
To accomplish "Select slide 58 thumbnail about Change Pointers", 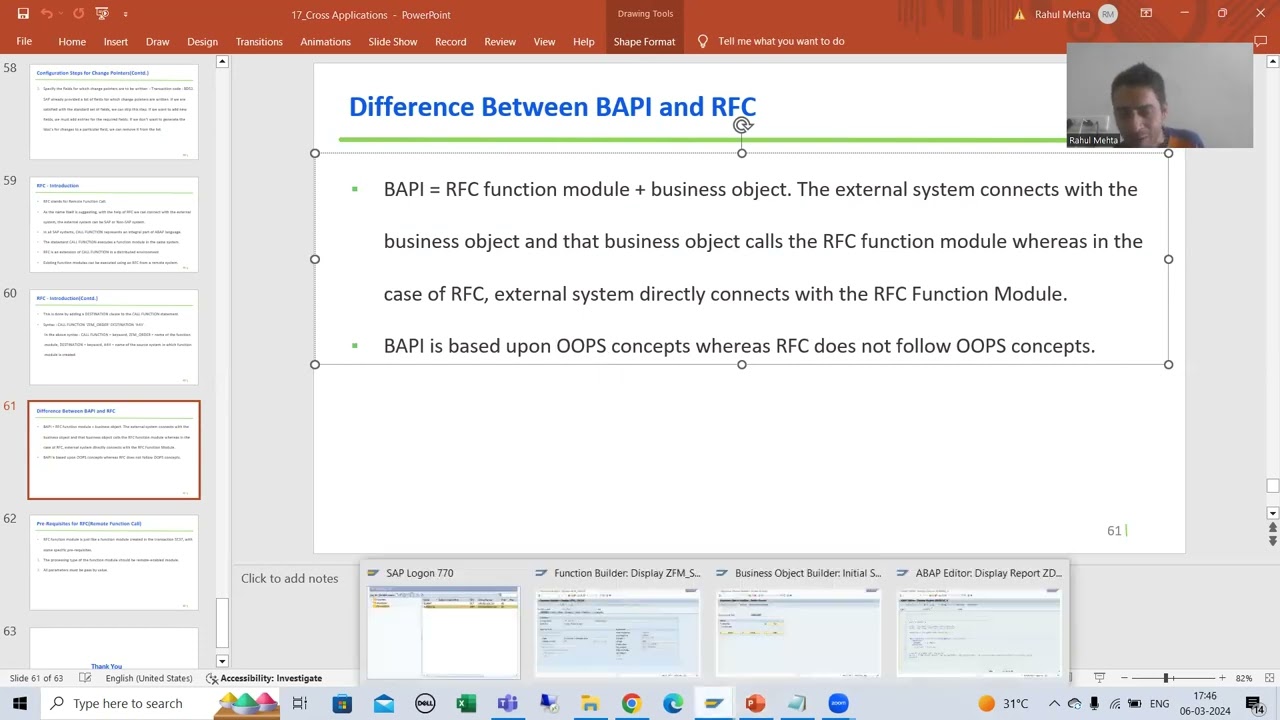I will (114, 113).
